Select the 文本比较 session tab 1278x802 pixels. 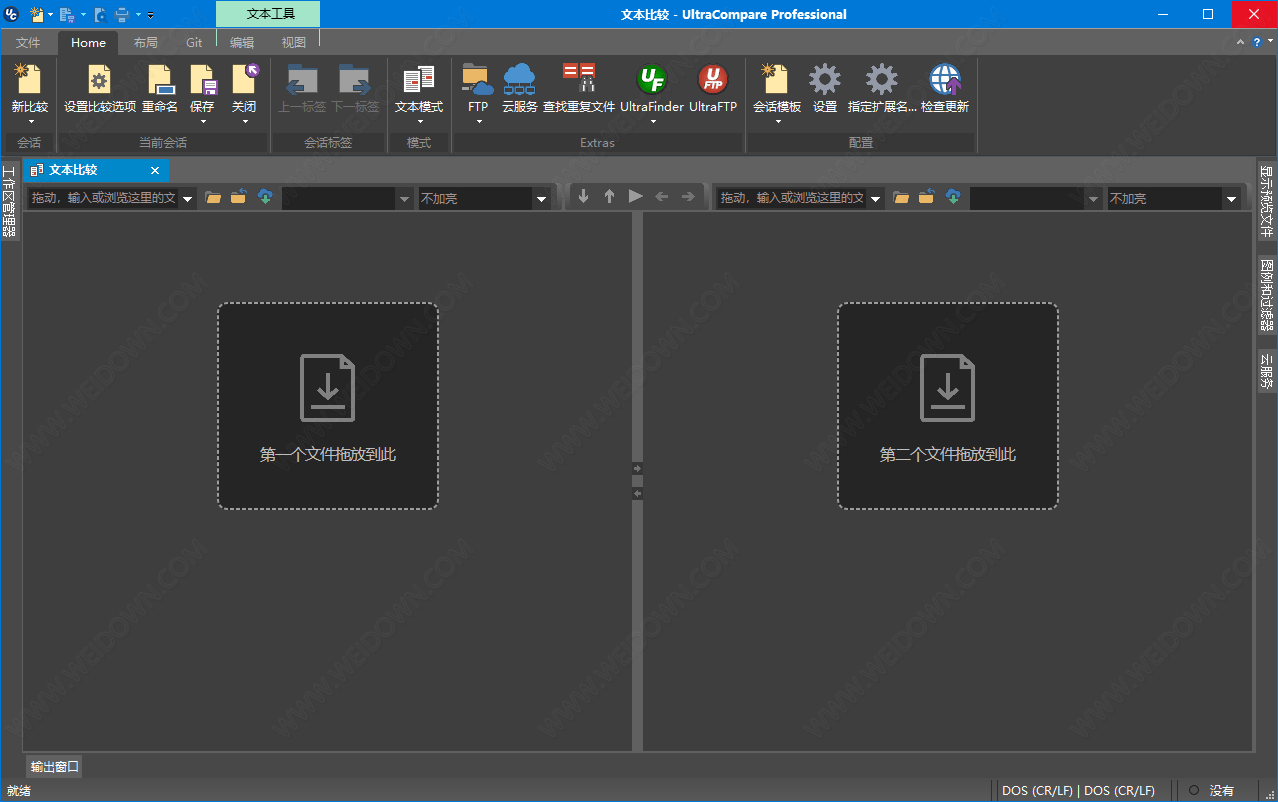tap(97, 170)
